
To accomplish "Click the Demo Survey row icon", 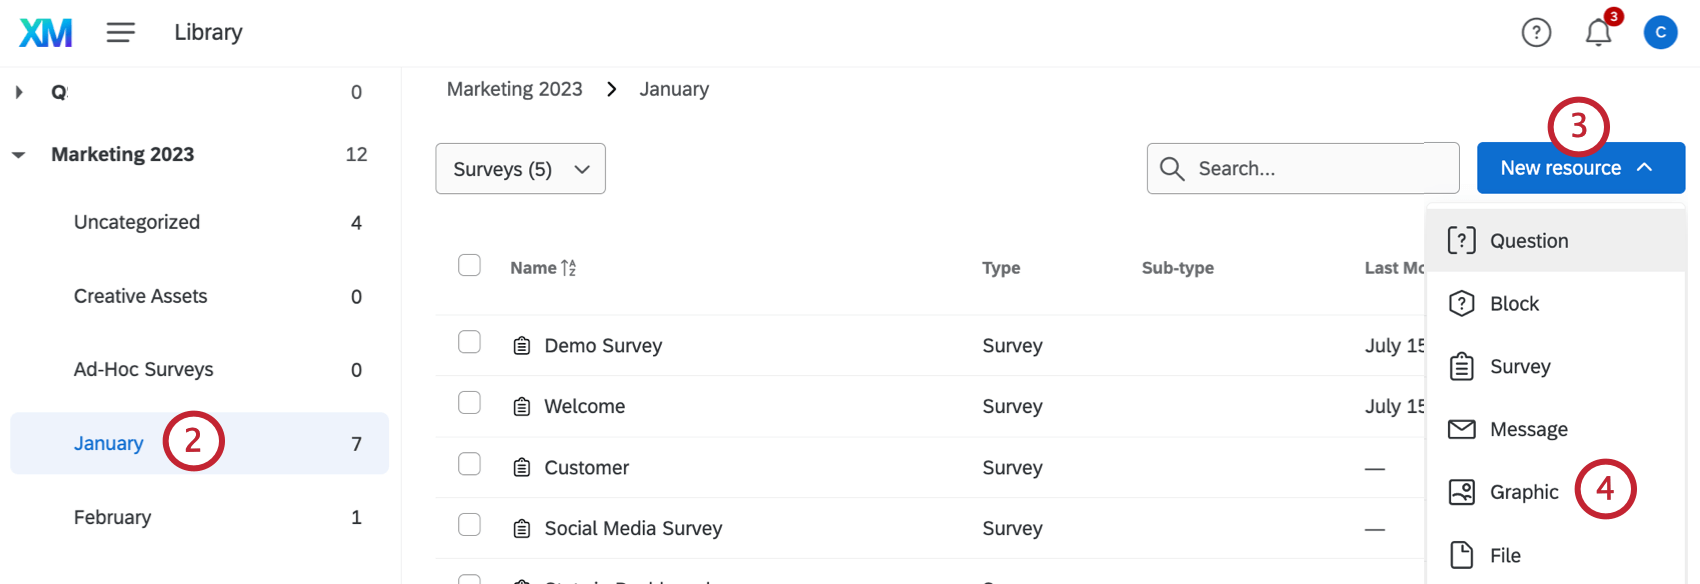I will coord(522,346).
